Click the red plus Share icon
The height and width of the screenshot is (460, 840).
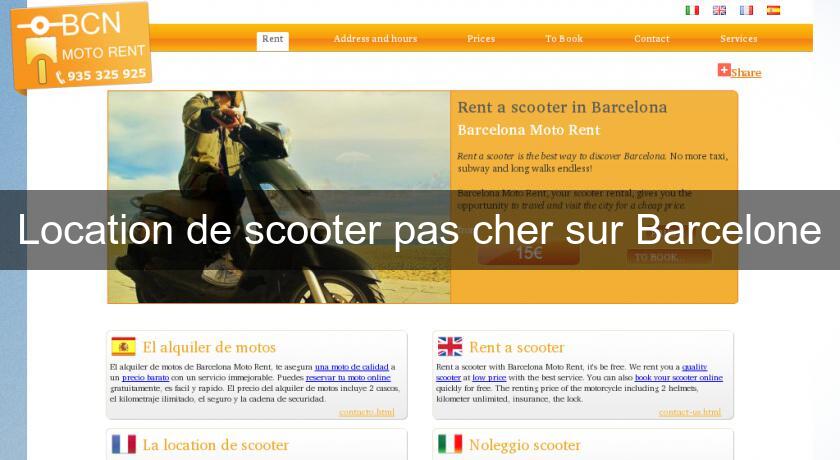pyautogui.click(x=724, y=70)
